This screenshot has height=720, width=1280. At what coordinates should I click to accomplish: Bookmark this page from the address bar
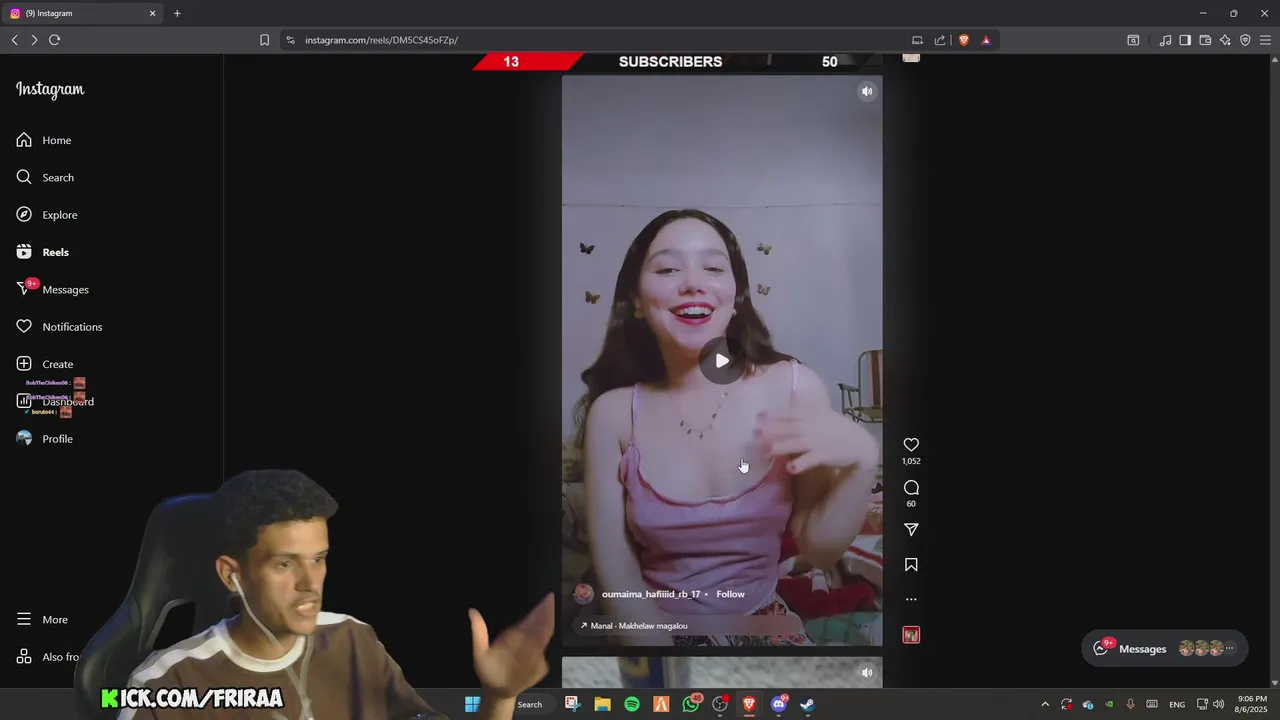click(264, 40)
